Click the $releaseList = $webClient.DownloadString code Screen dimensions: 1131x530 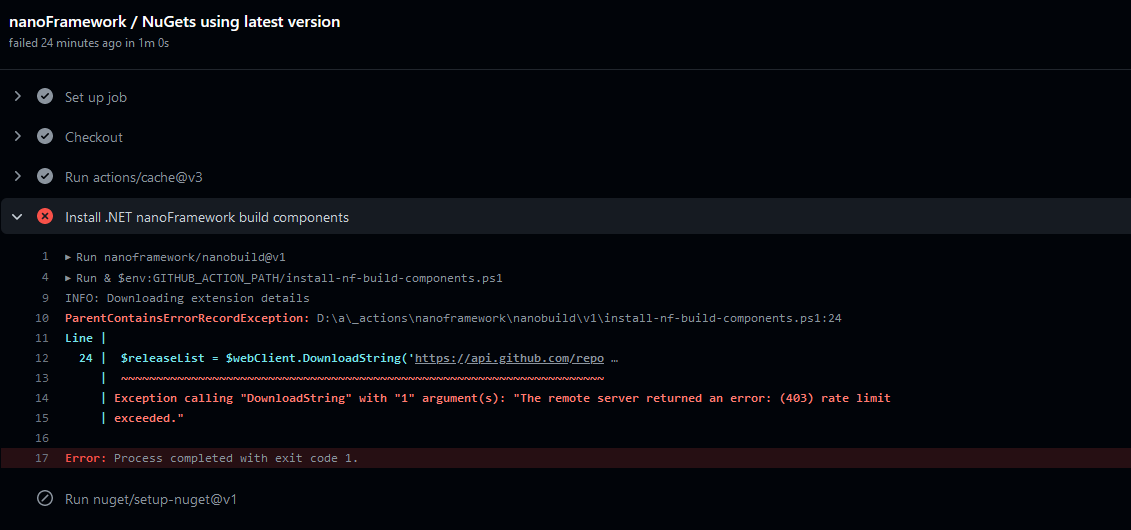(x=267, y=358)
